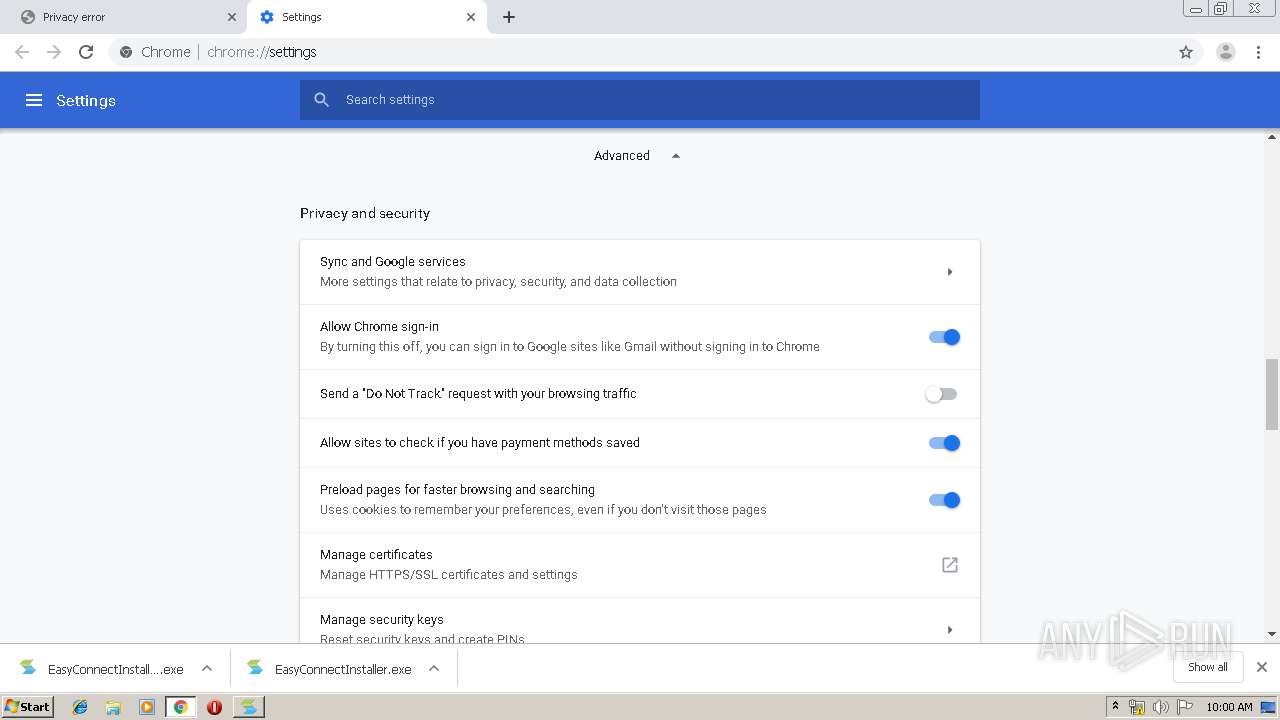Open Manage certificates row
Viewport: 1280px width, 720px height.
pos(640,565)
